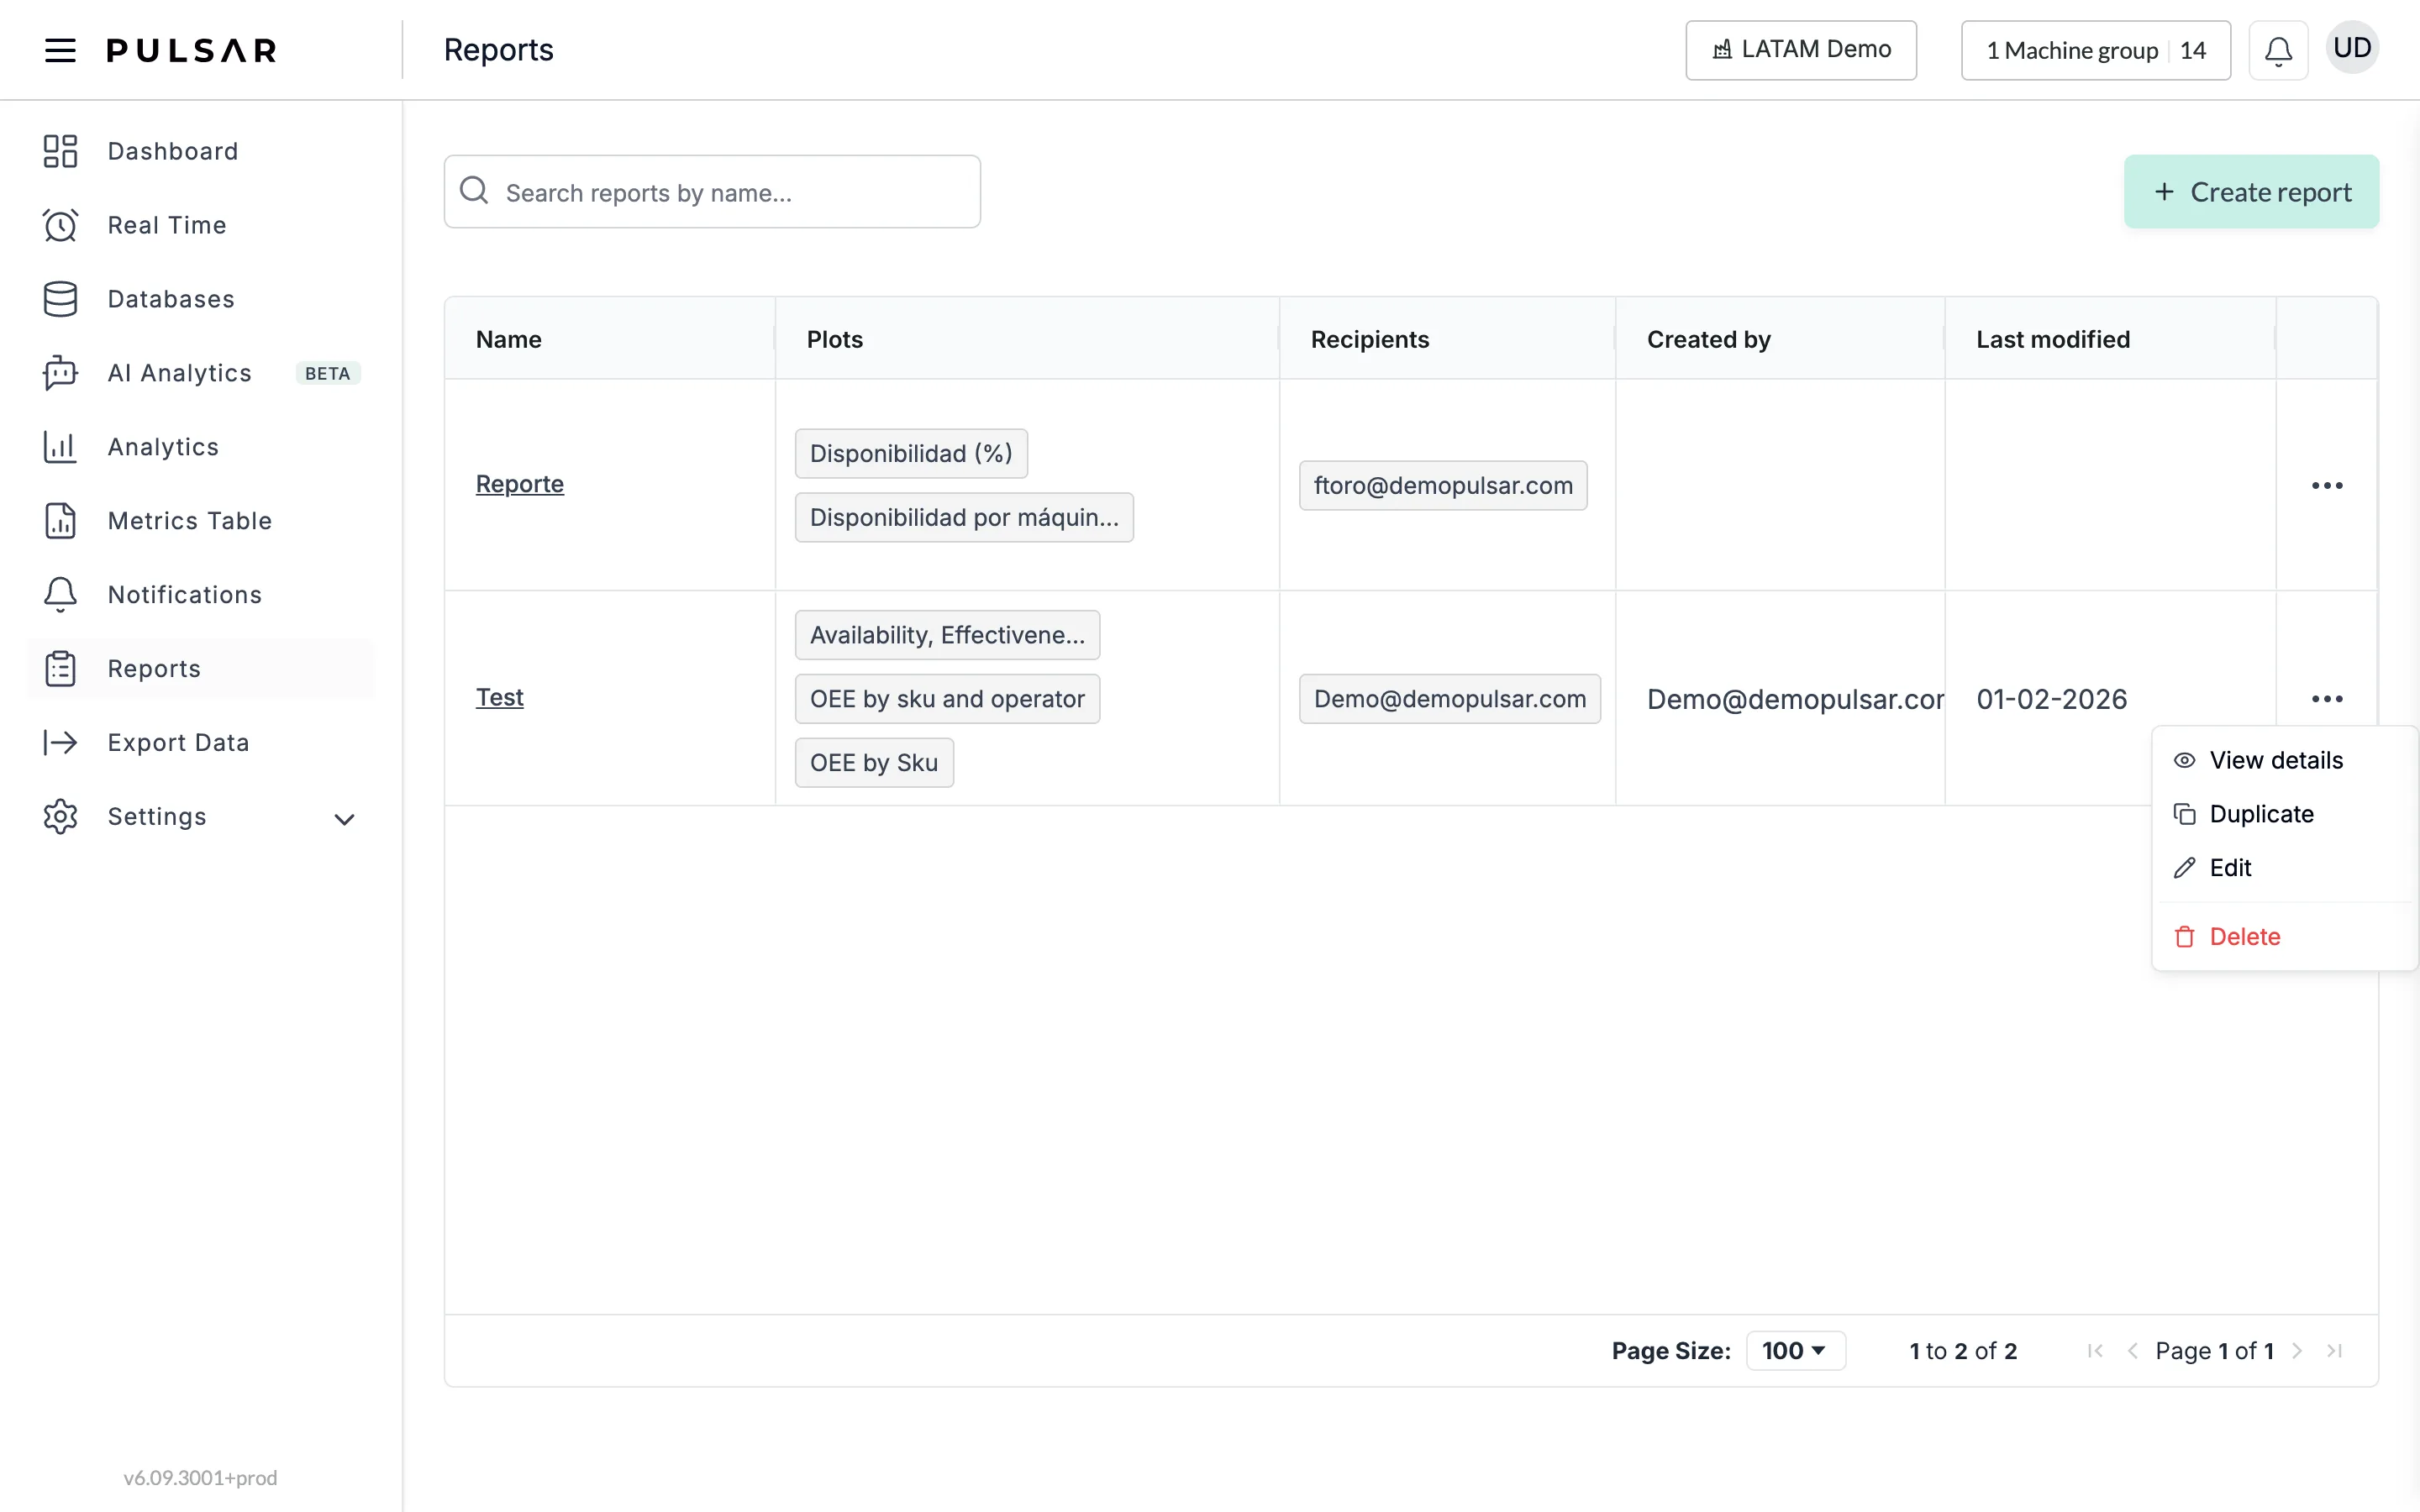Click the Analytics bar chart icon

60,447
